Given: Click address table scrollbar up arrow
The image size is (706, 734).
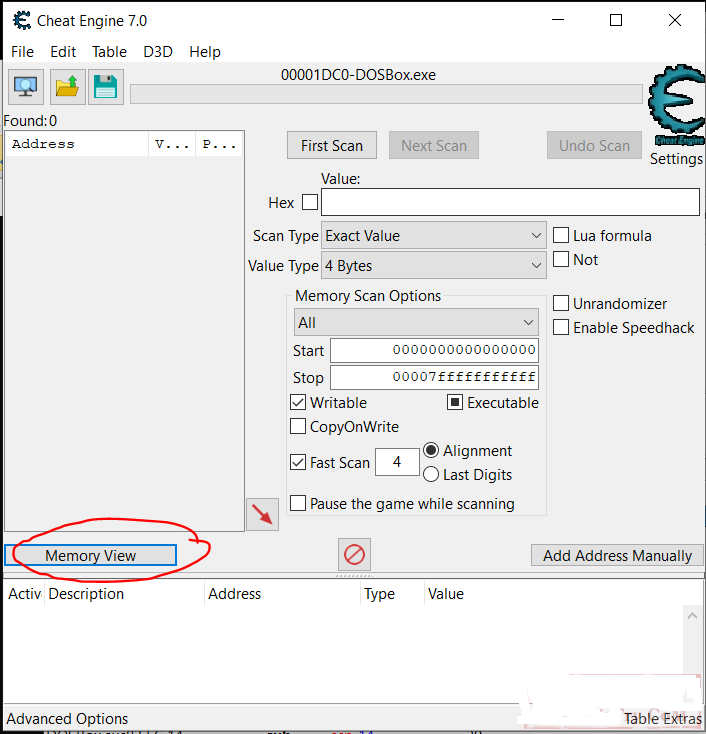Looking at the screenshot, I should click(692, 616).
